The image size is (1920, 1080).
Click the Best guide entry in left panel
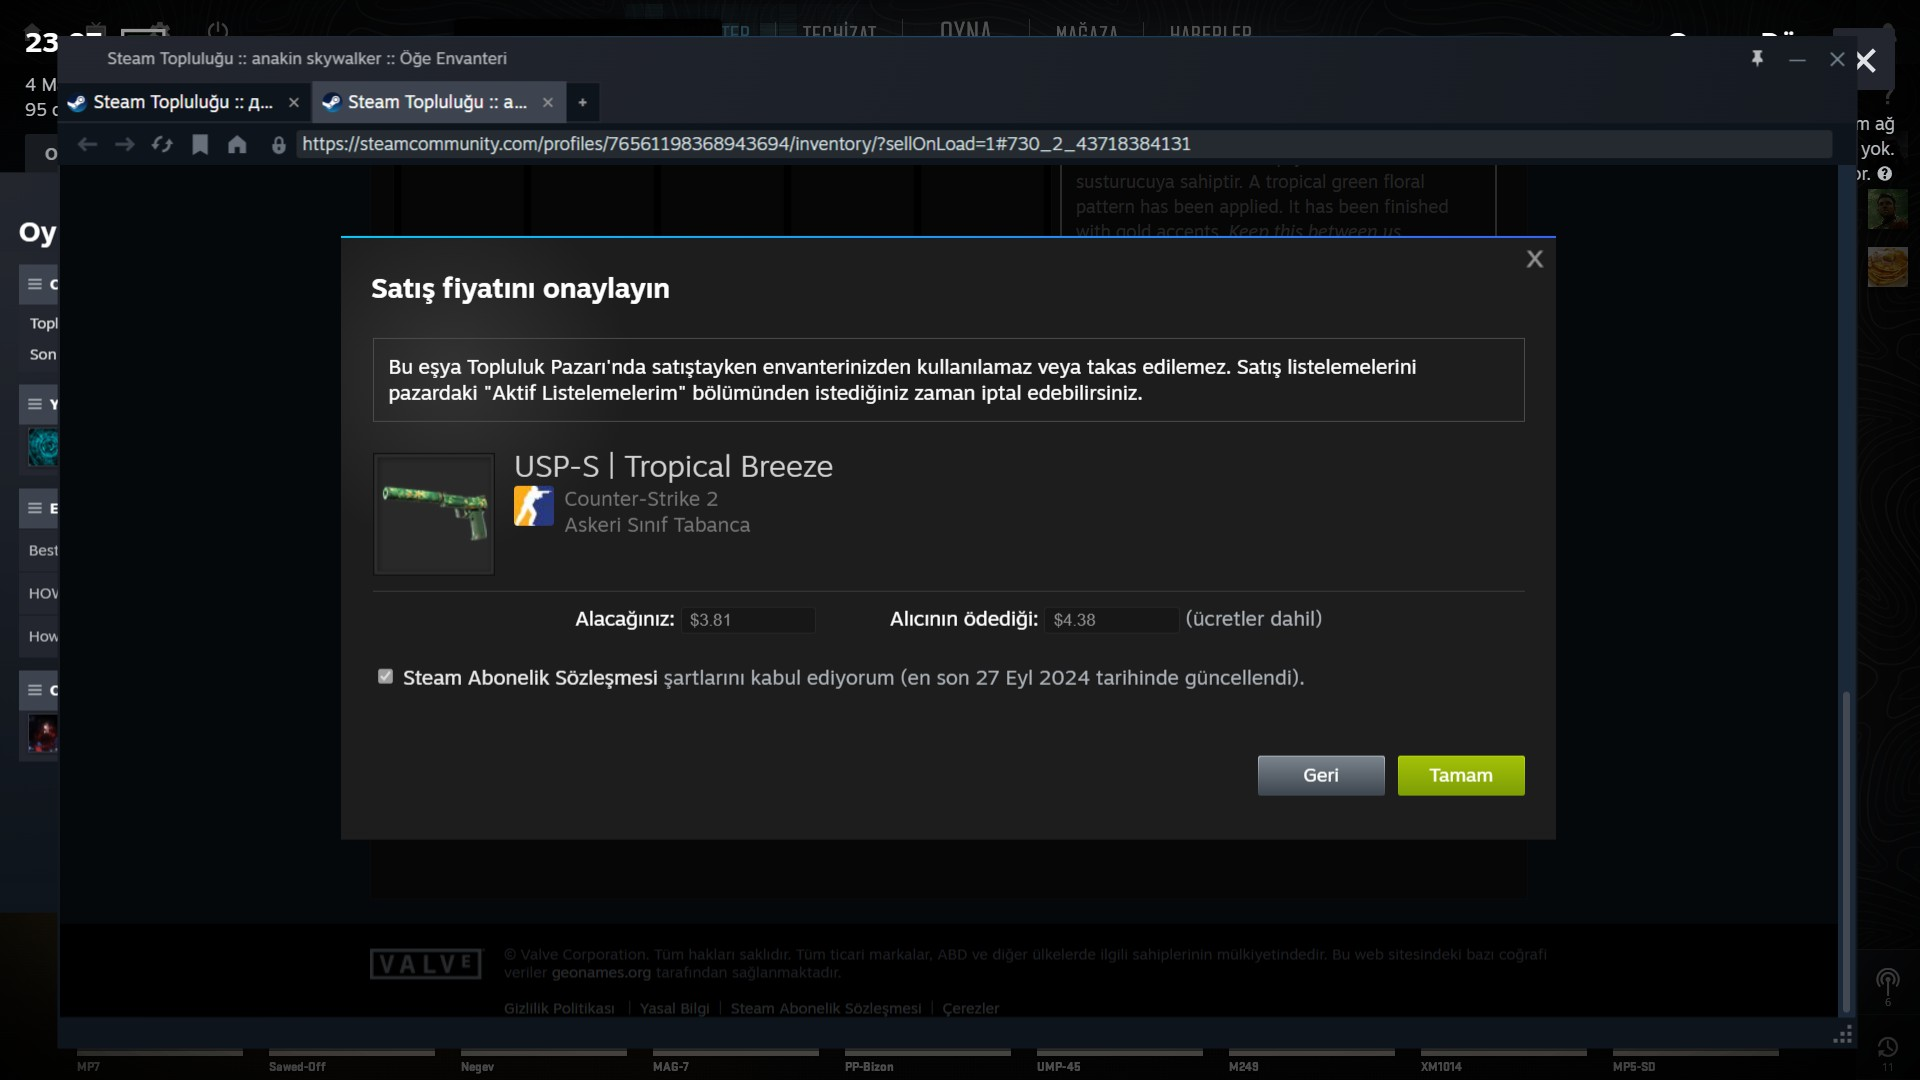(43, 550)
